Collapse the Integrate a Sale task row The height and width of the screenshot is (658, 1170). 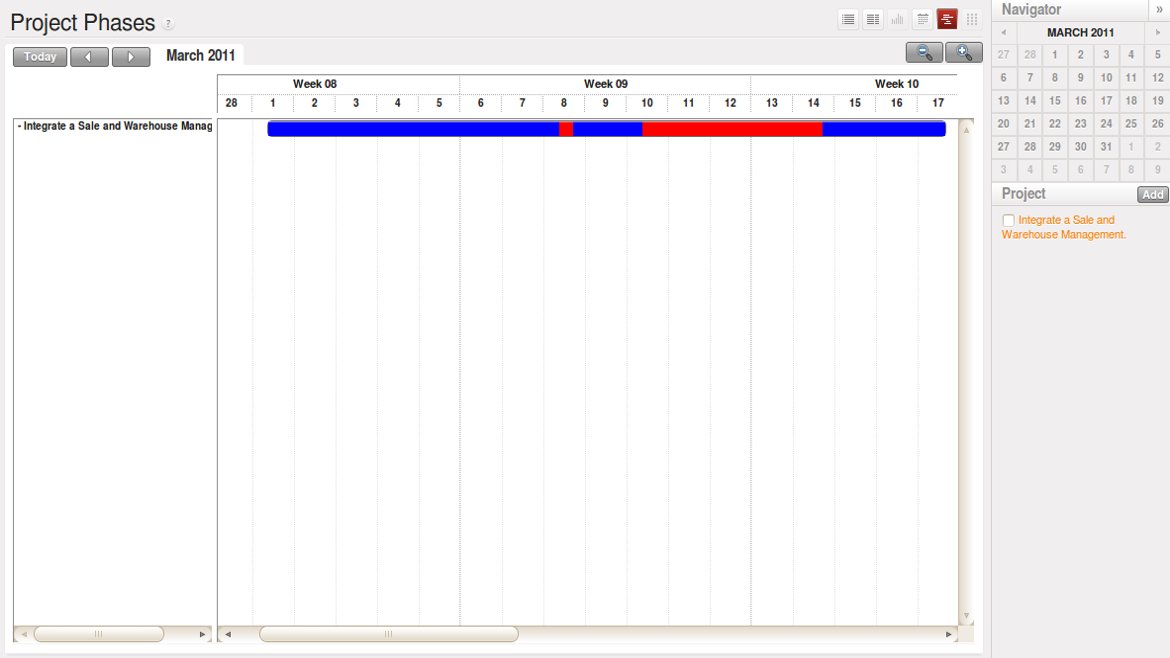(20, 127)
